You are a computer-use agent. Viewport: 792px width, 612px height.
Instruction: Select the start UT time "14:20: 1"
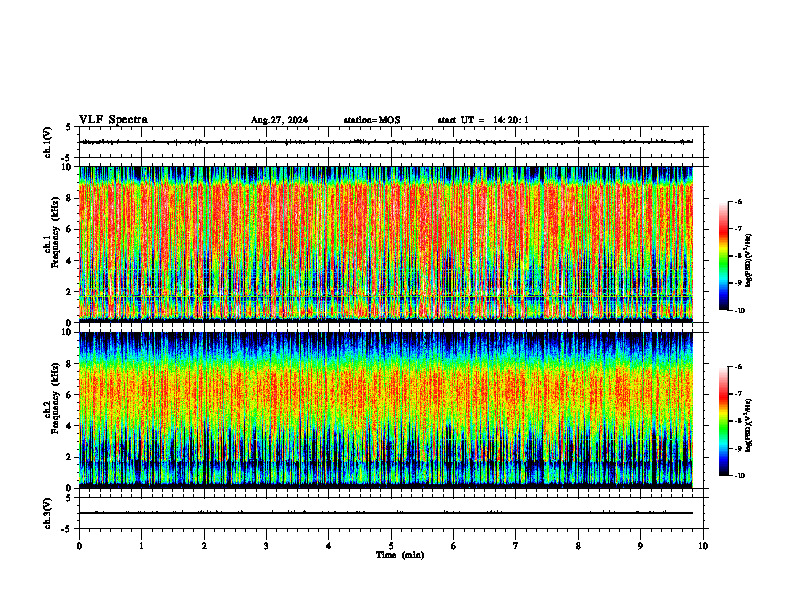511,120
